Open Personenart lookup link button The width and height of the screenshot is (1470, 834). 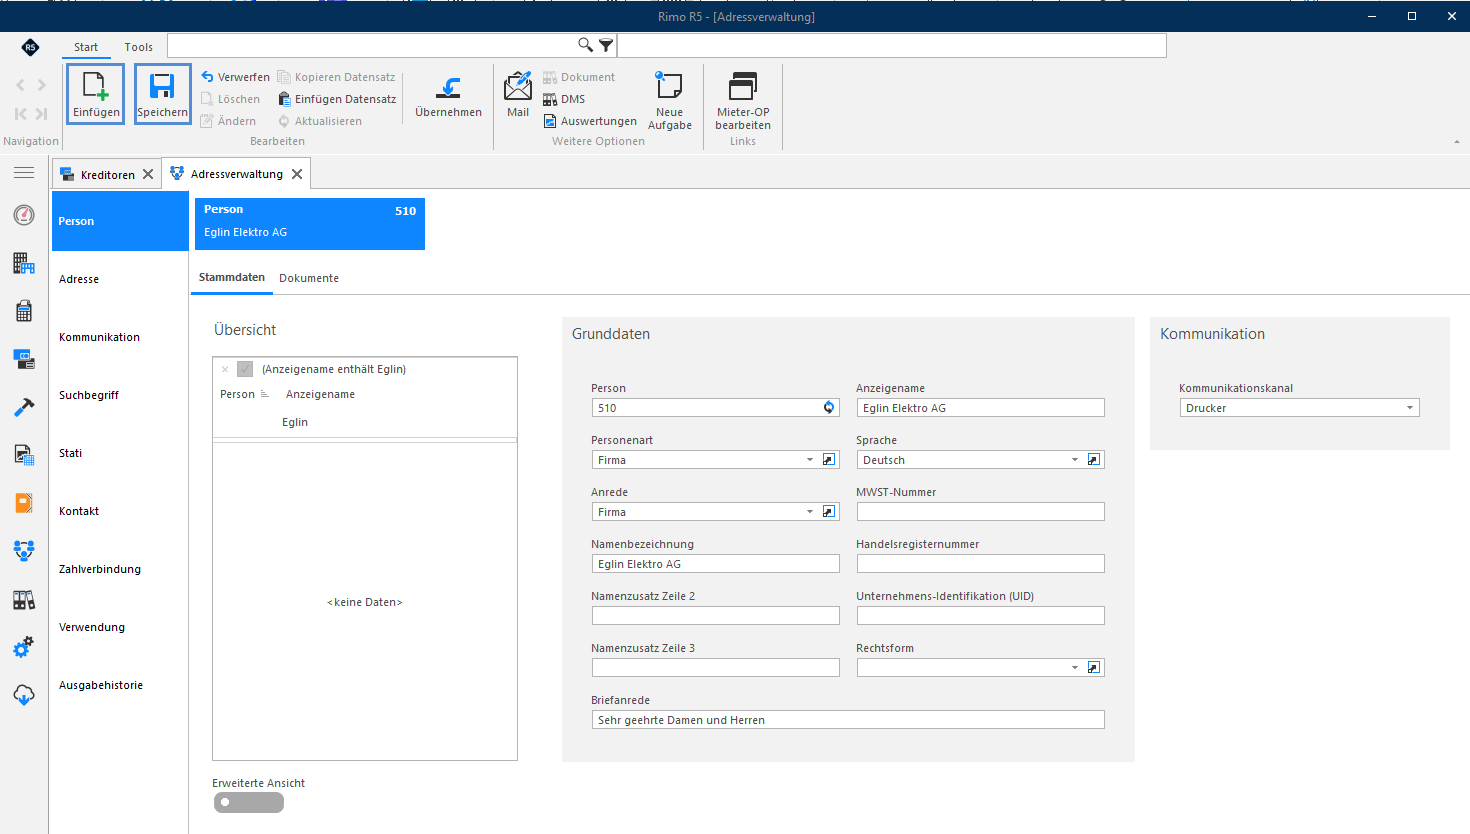829,460
